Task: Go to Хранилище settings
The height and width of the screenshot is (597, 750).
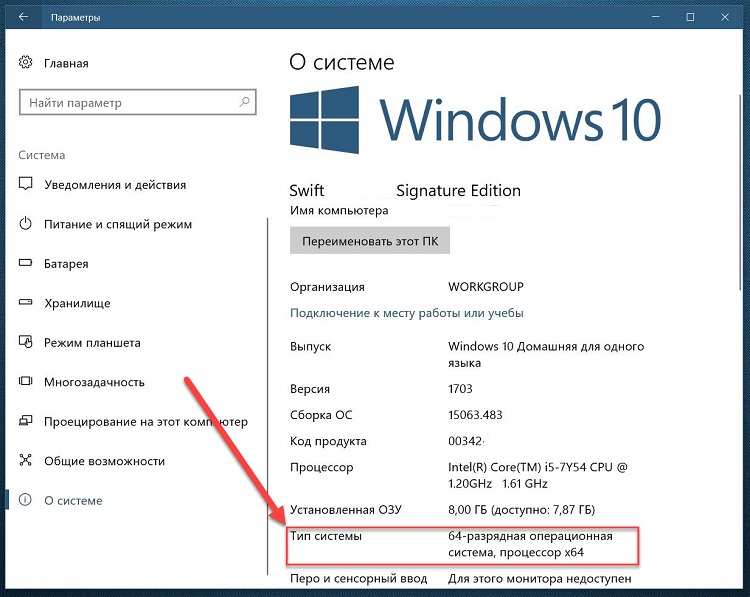Action: [x=77, y=303]
